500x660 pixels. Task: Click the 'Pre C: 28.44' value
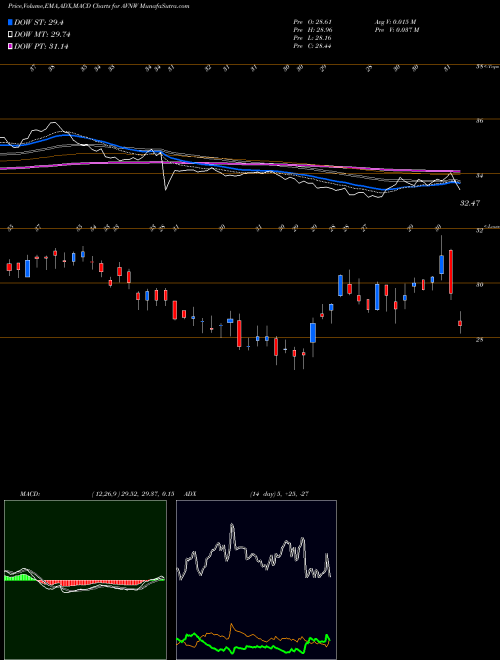point(312,46)
